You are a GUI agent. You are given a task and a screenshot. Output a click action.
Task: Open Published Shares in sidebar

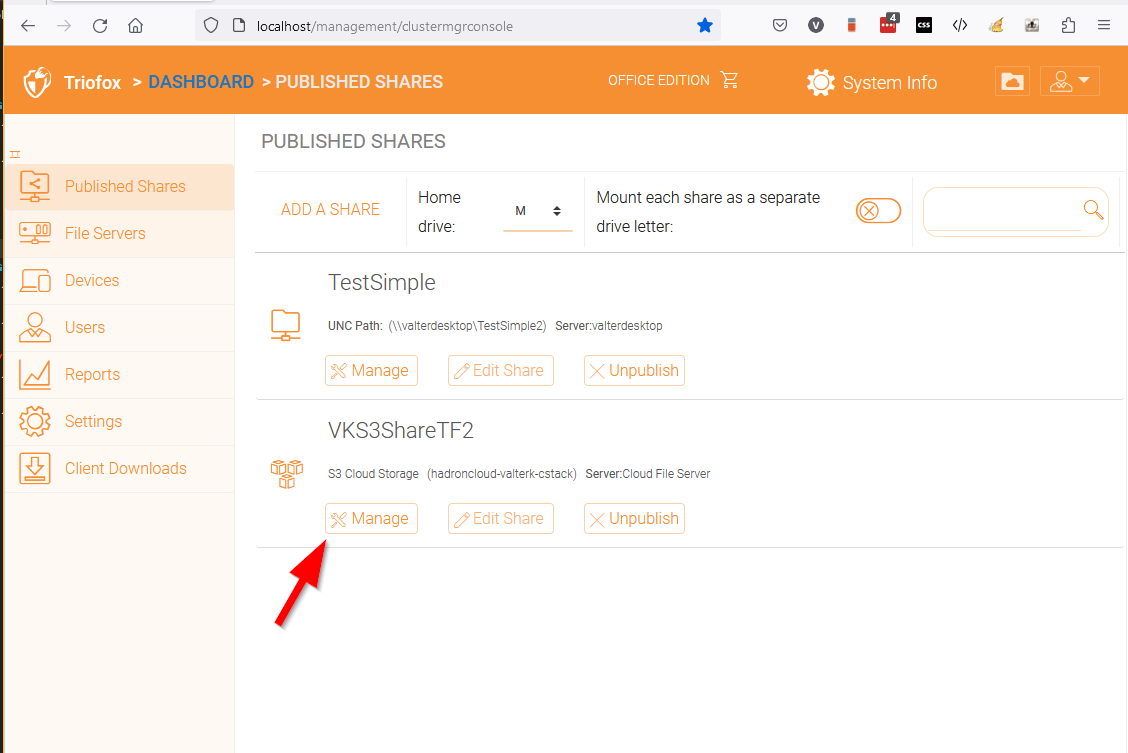pos(119,187)
